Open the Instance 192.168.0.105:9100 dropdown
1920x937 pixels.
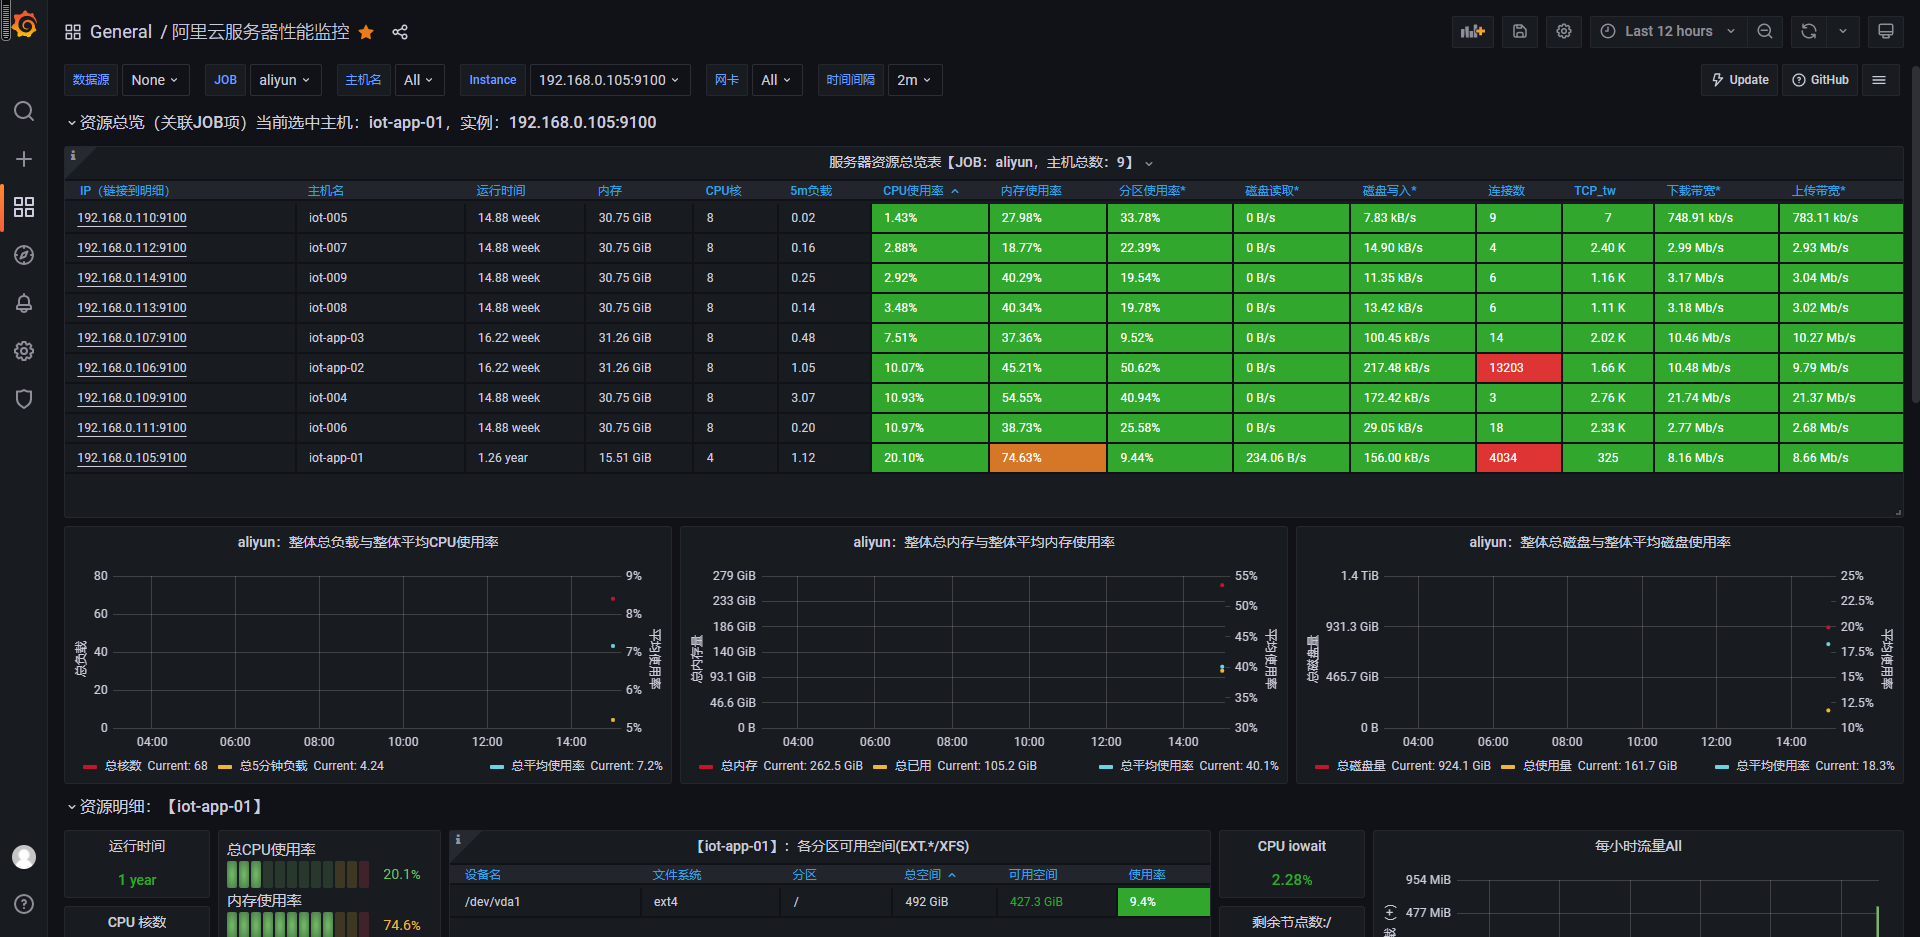(609, 80)
